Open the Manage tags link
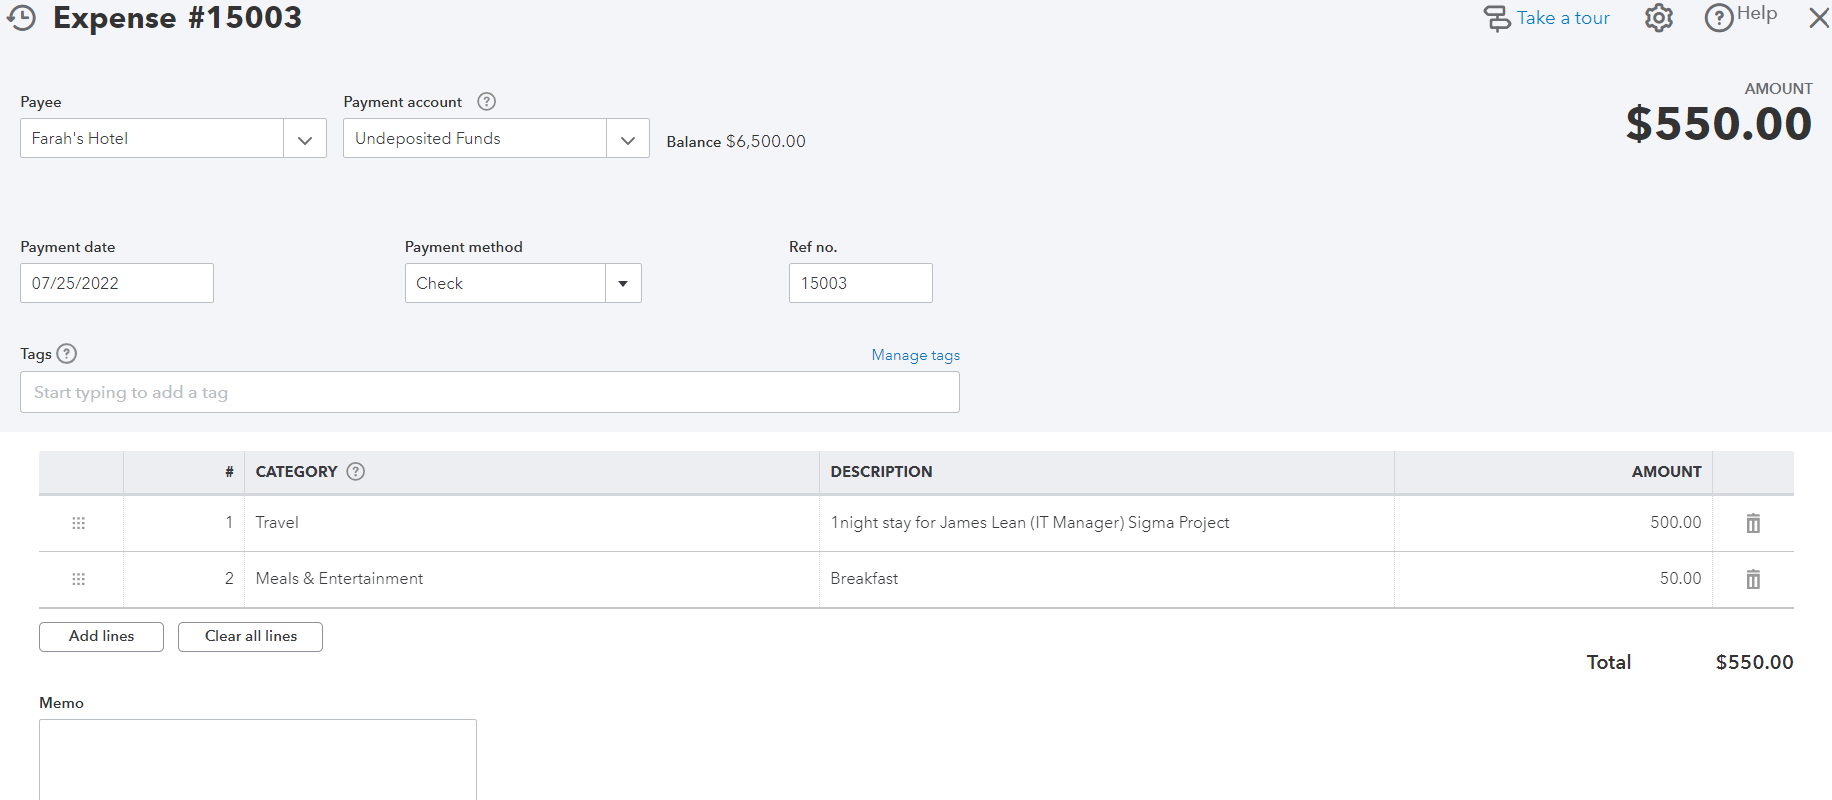Image resolution: width=1832 pixels, height=800 pixels. tap(915, 355)
